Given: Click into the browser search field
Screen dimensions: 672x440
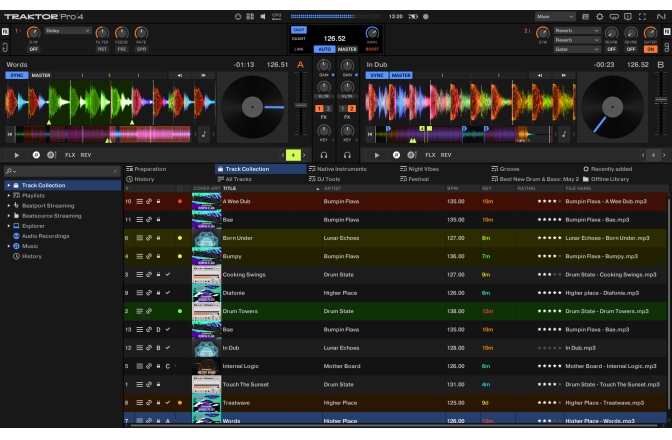Looking at the screenshot, I should click(64, 171).
